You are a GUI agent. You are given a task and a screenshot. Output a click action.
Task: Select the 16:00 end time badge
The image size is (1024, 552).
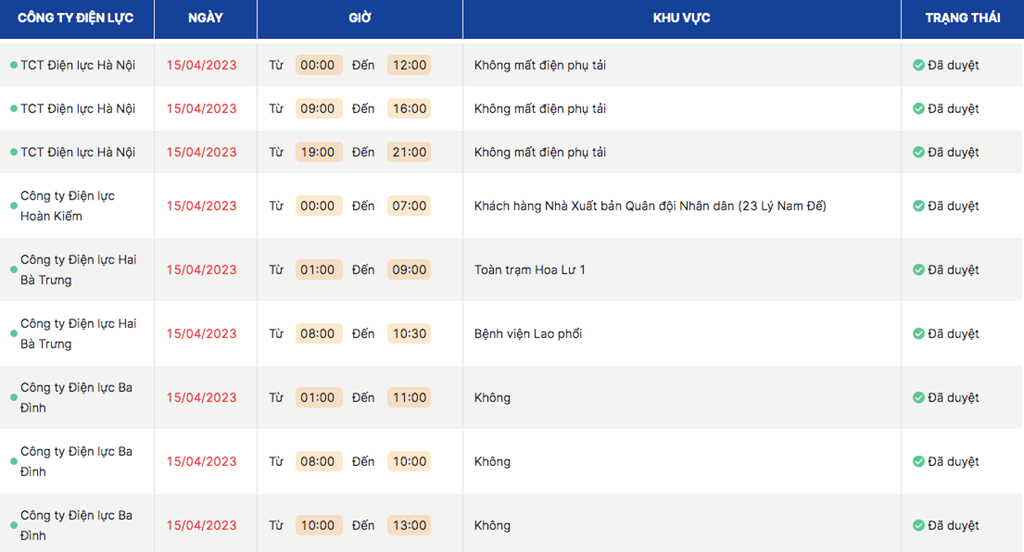point(409,108)
